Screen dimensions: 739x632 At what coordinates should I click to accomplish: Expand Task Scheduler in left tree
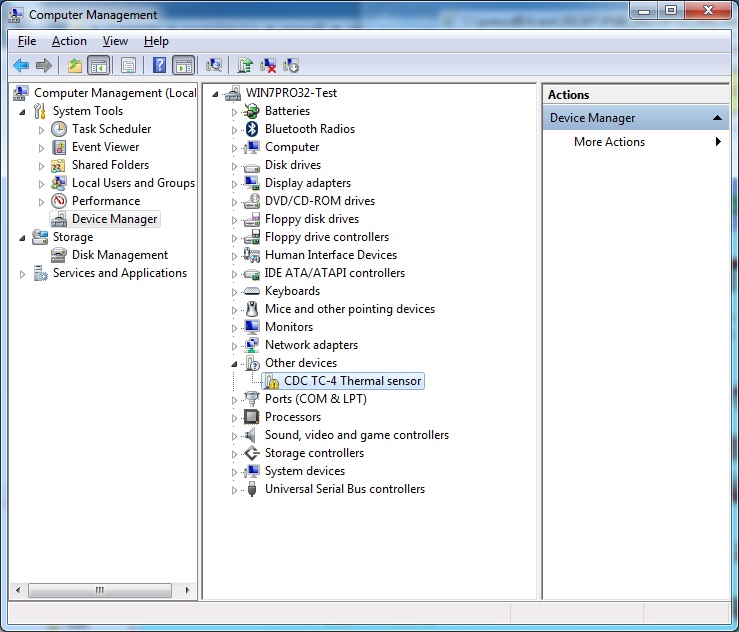[x=41, y=130]
